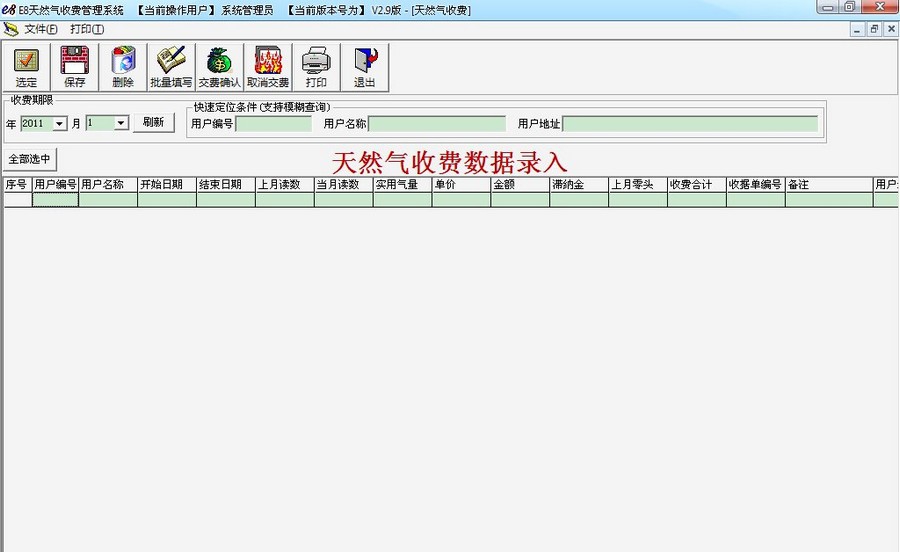Click the 上月读数 column header
Image resolution: width=900 pixels, height=552 pixels.
[285, 185]
